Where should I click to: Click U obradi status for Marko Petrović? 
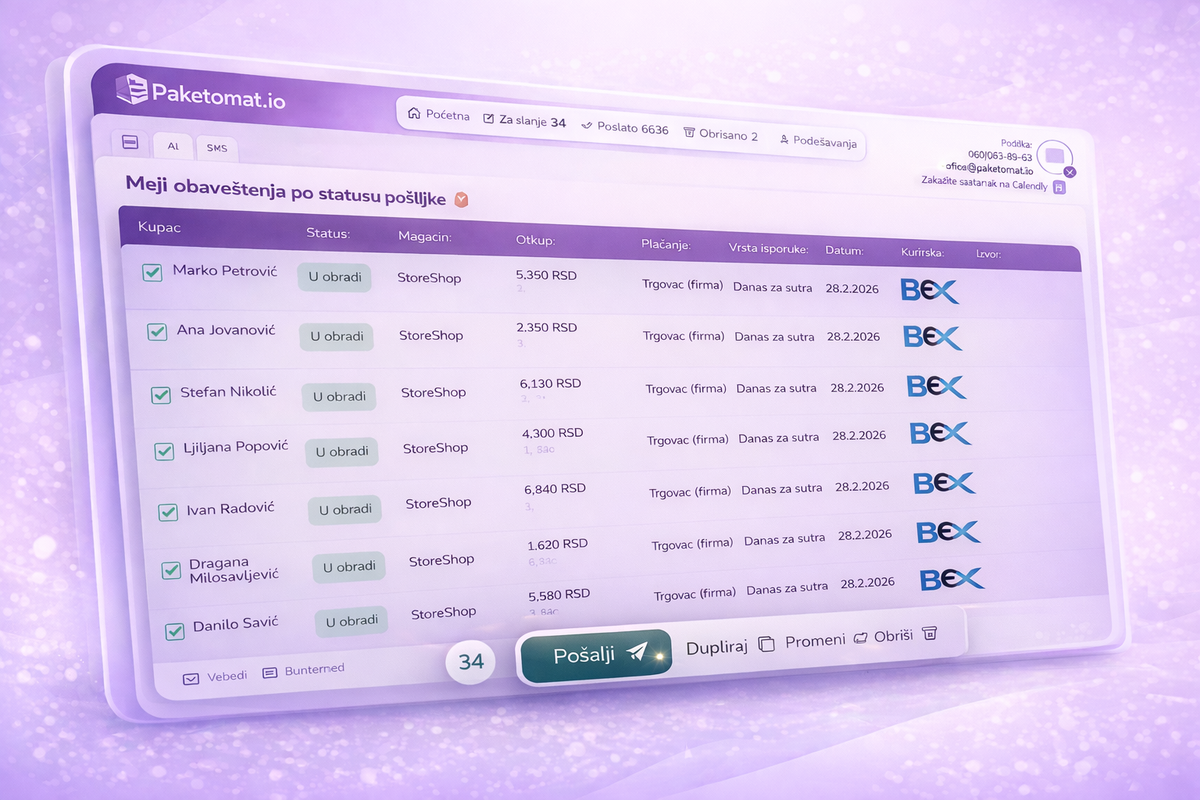coord(334,277)
